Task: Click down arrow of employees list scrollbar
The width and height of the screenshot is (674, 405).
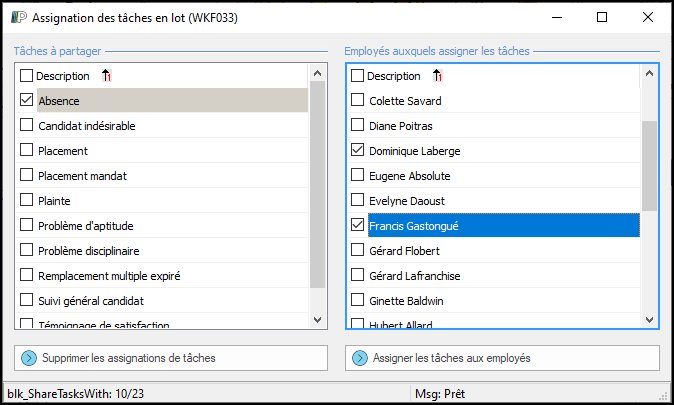Action: coord(649,319)
